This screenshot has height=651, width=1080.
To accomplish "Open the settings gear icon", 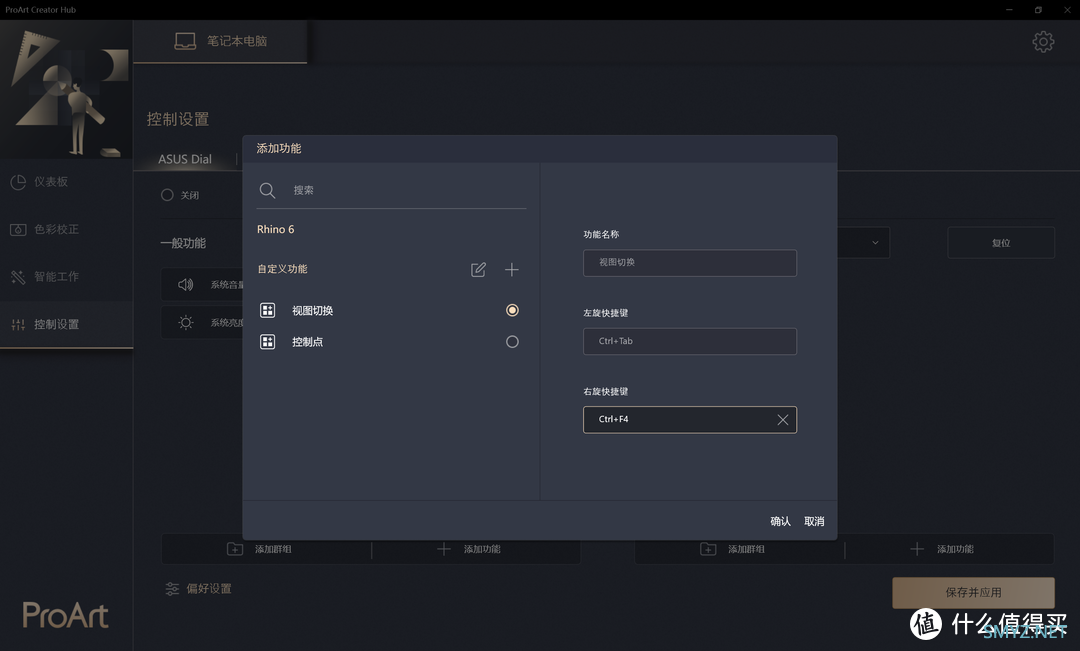I will coord(1043,42).
